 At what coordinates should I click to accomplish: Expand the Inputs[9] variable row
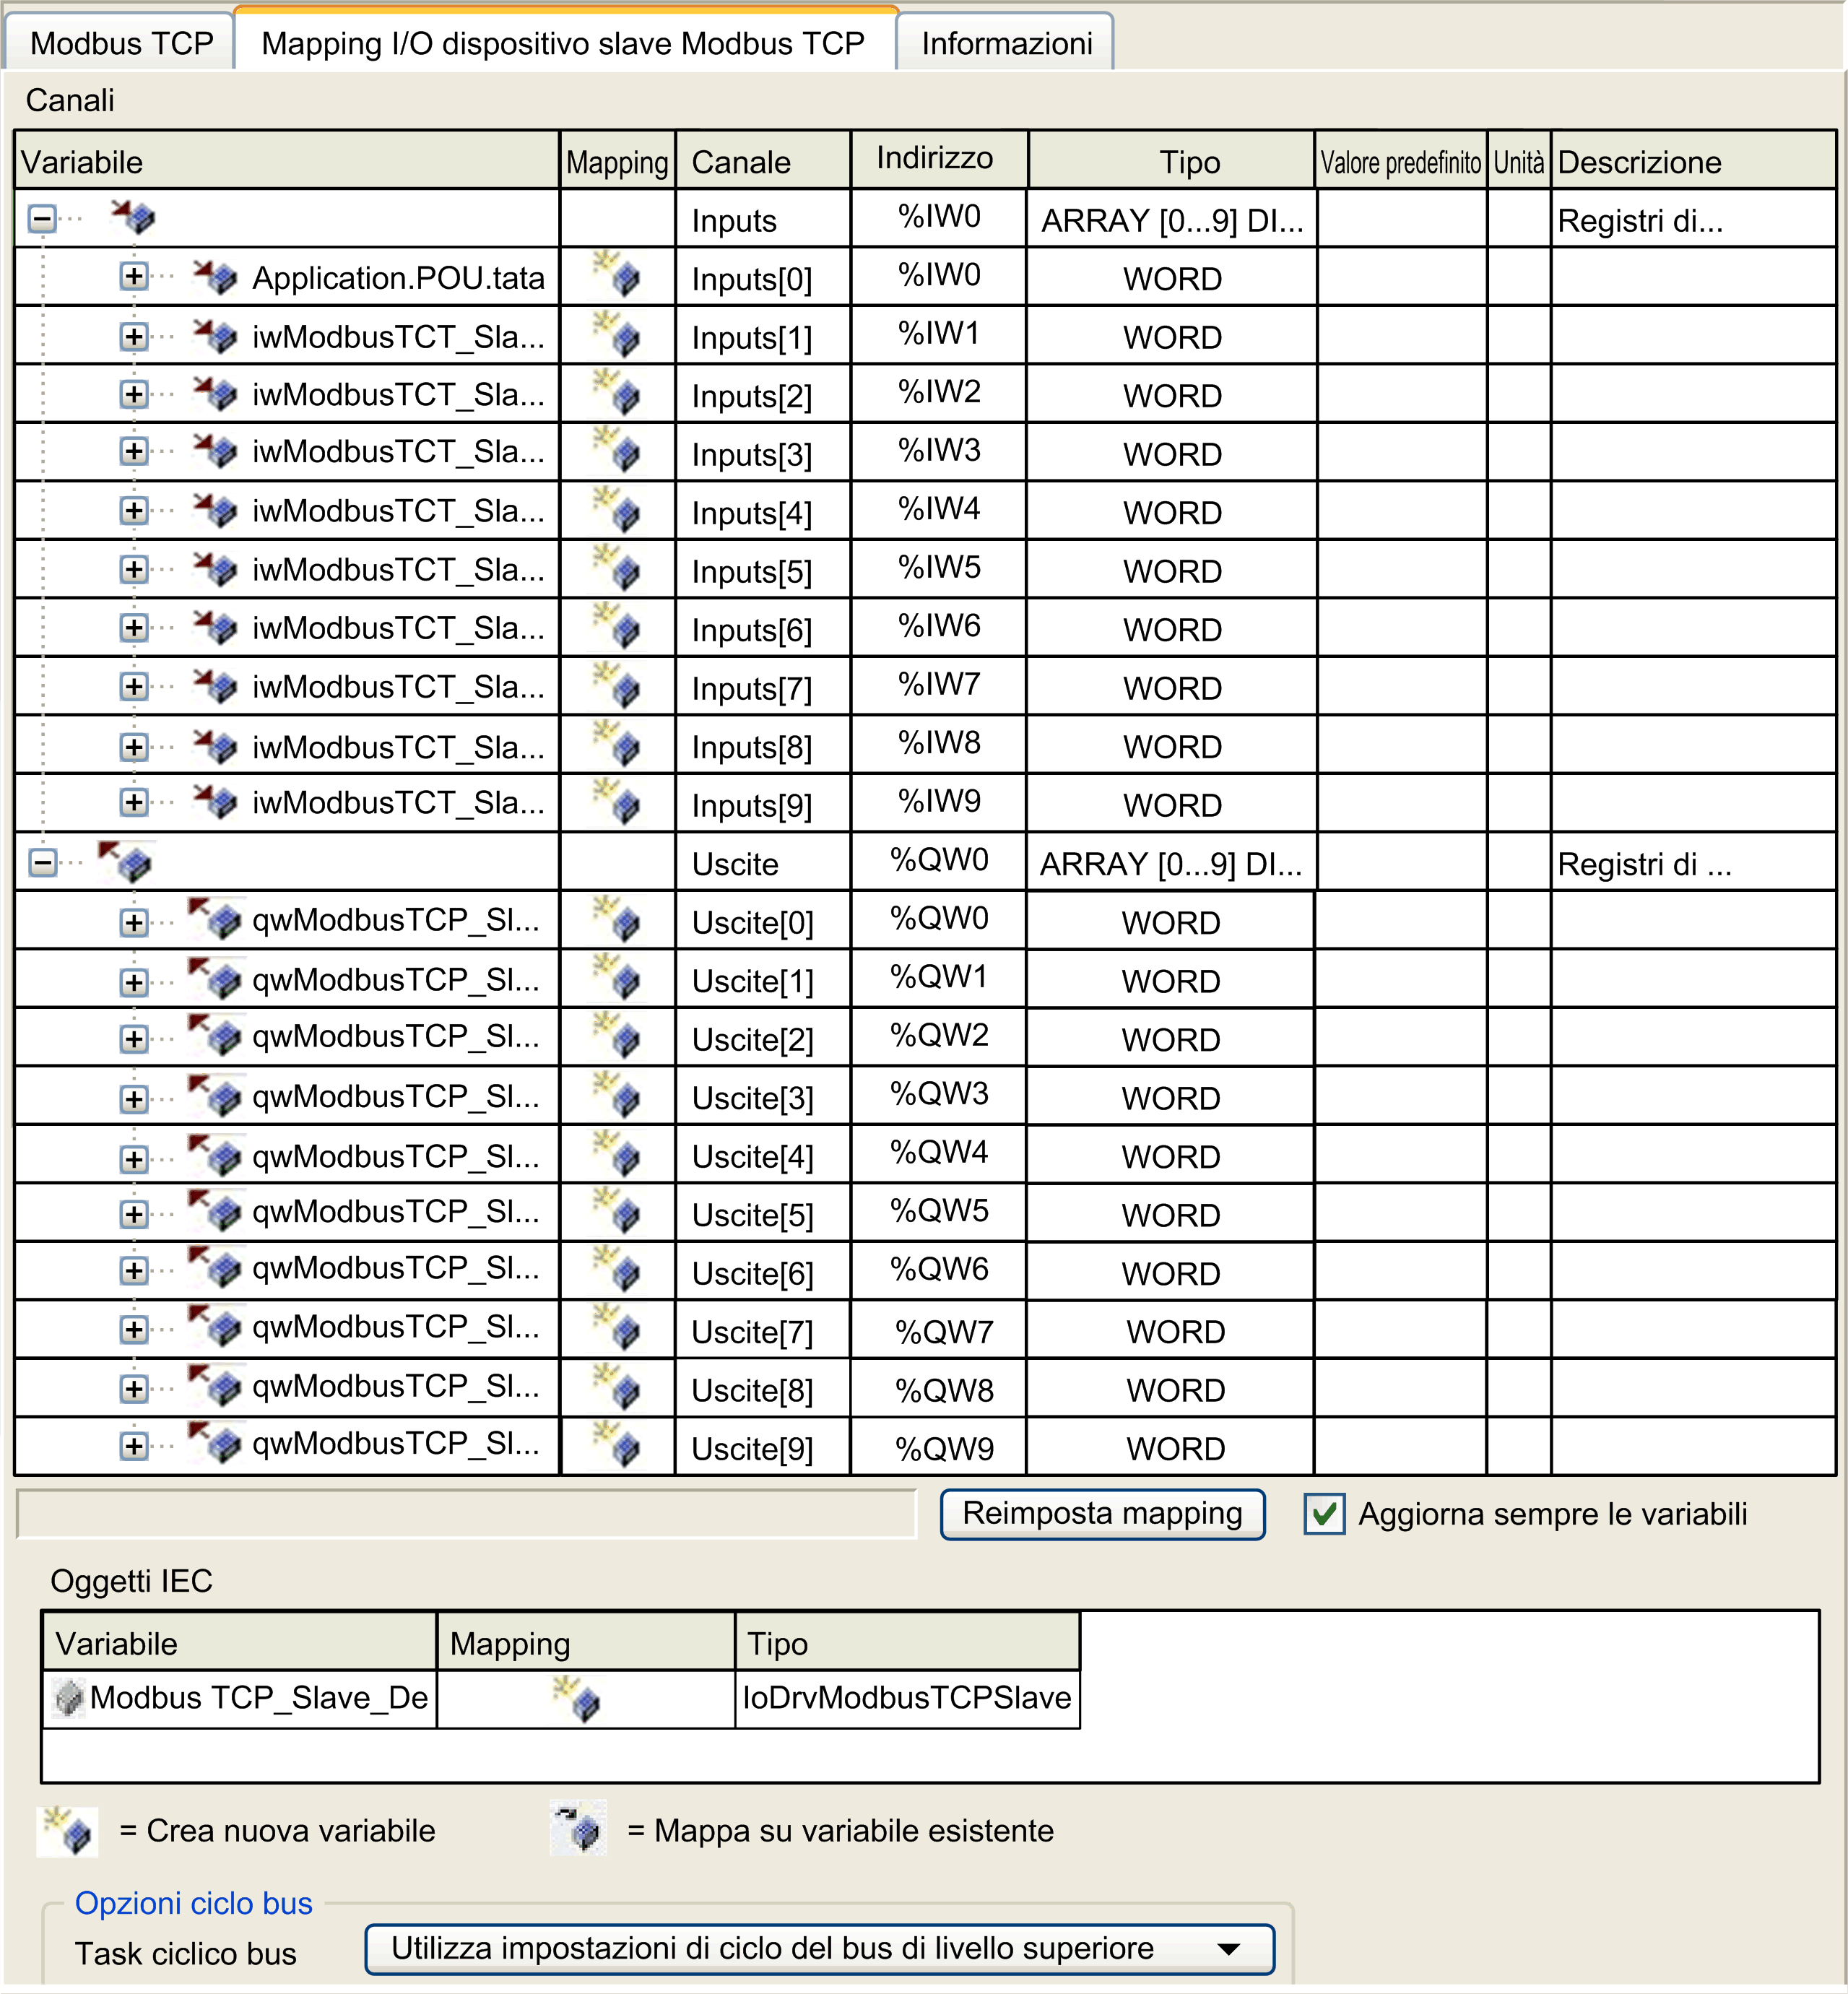click(134, 802)
